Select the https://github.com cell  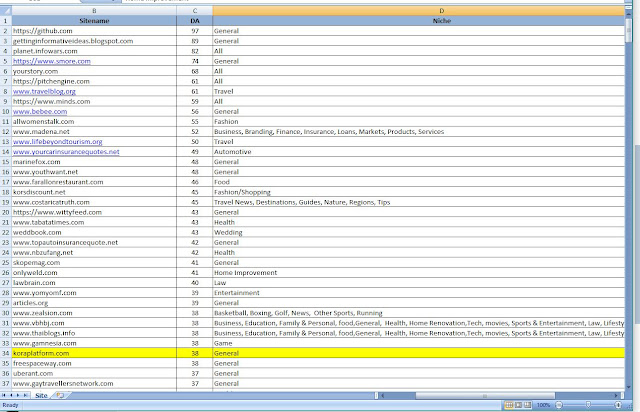pyautogui.click(x=94, y=31)
